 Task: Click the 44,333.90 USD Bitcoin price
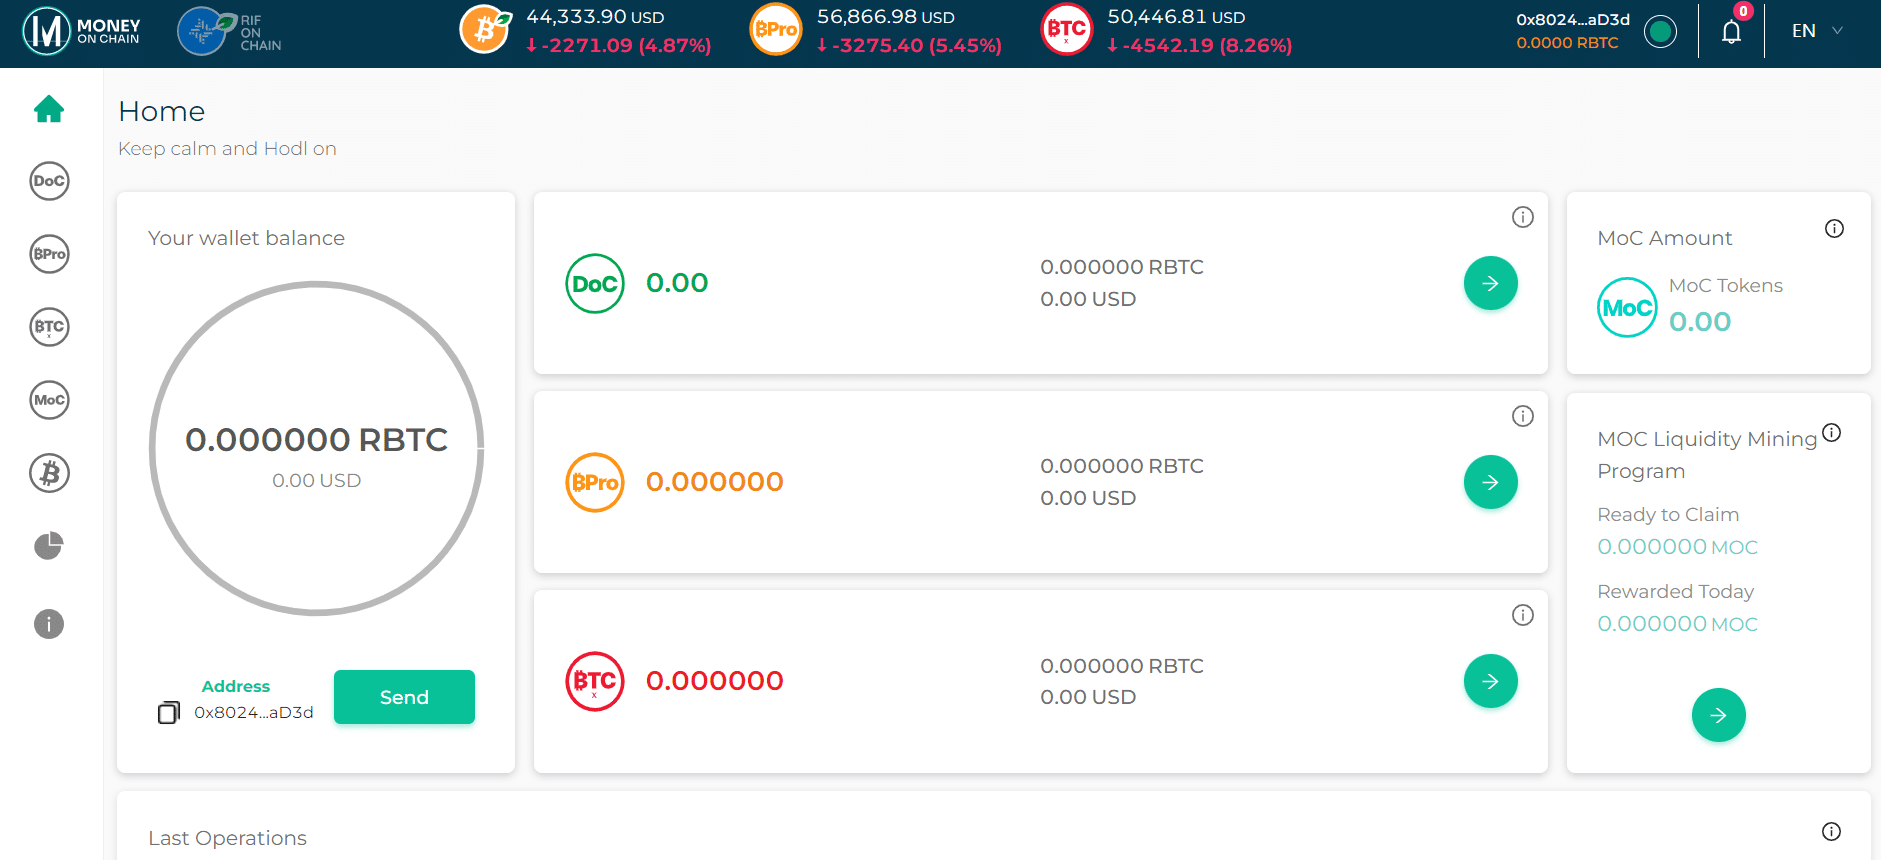(595, 17)
